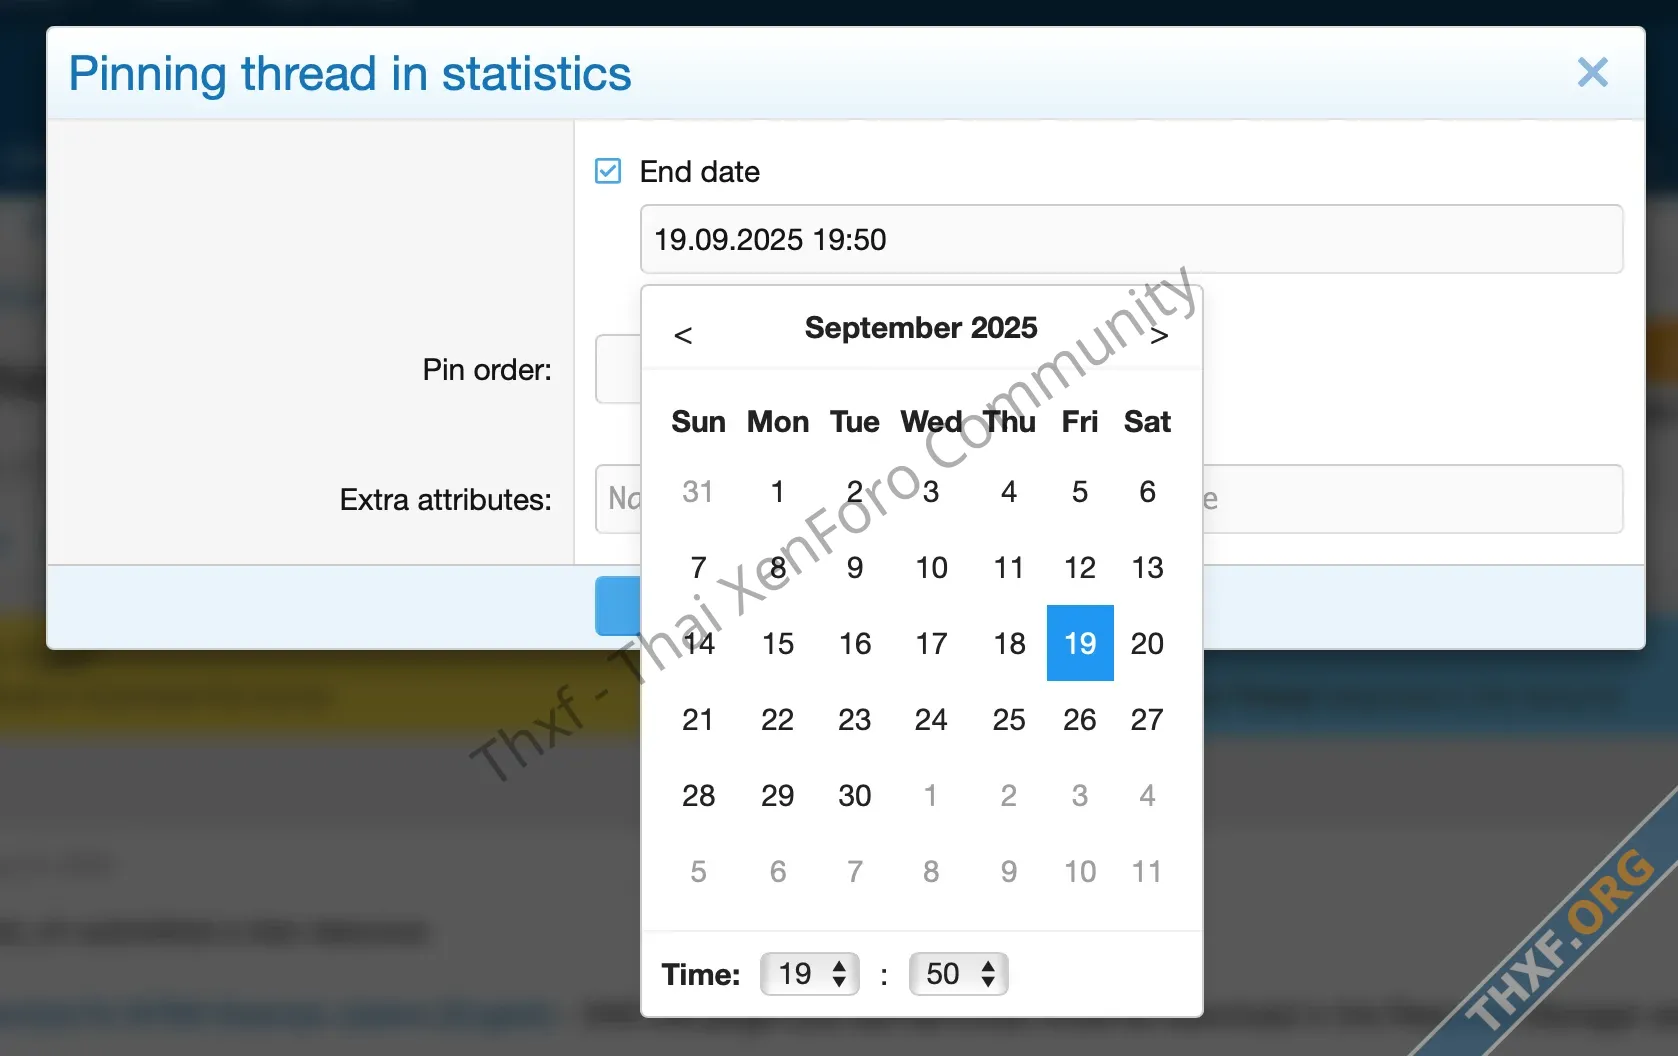The width and height of the screenshot is (1678, 1056).
Task: Select September 28 in calendar
Action: (698, 795)
